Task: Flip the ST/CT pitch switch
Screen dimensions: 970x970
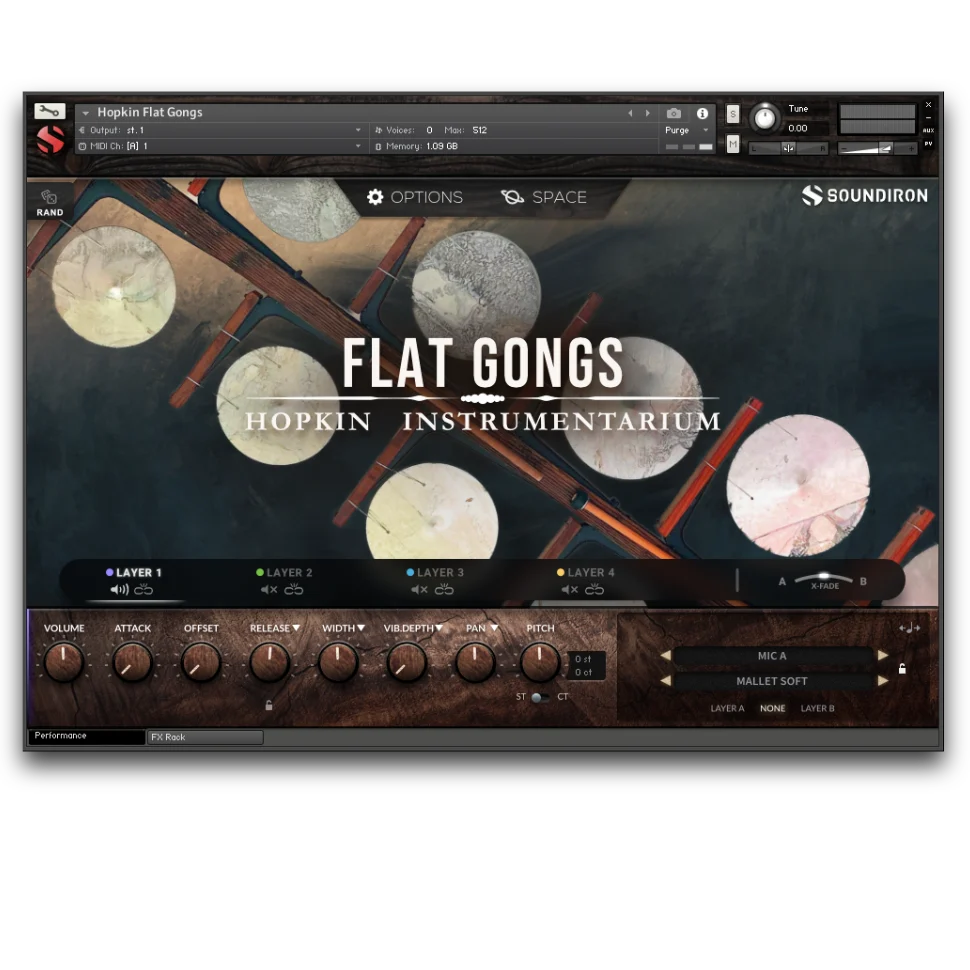Action: click(x=539, y=697)
